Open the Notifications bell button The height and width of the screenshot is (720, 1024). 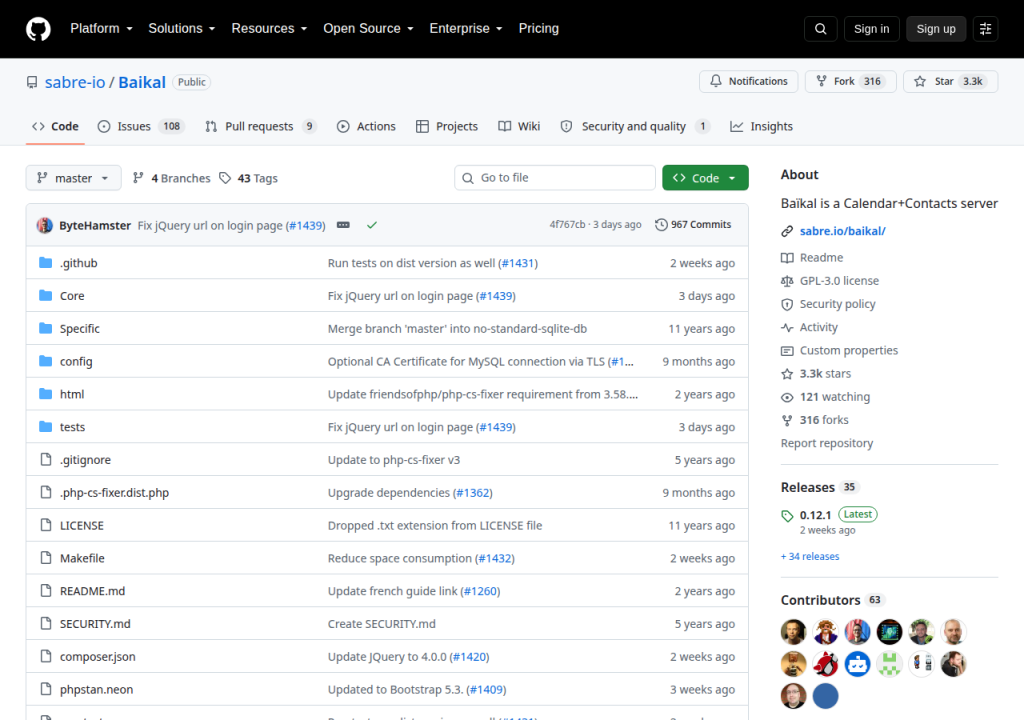[x=748, y=82]
